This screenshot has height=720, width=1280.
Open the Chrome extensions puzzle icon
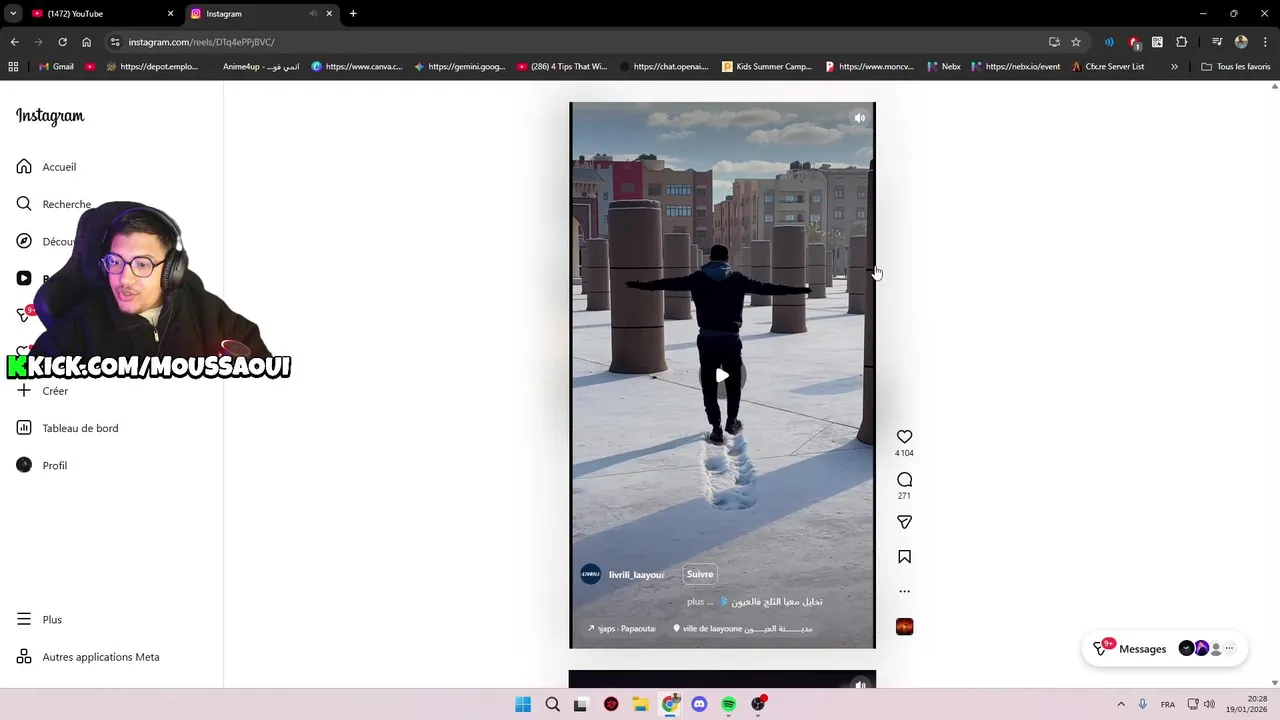coord(1181,42)
